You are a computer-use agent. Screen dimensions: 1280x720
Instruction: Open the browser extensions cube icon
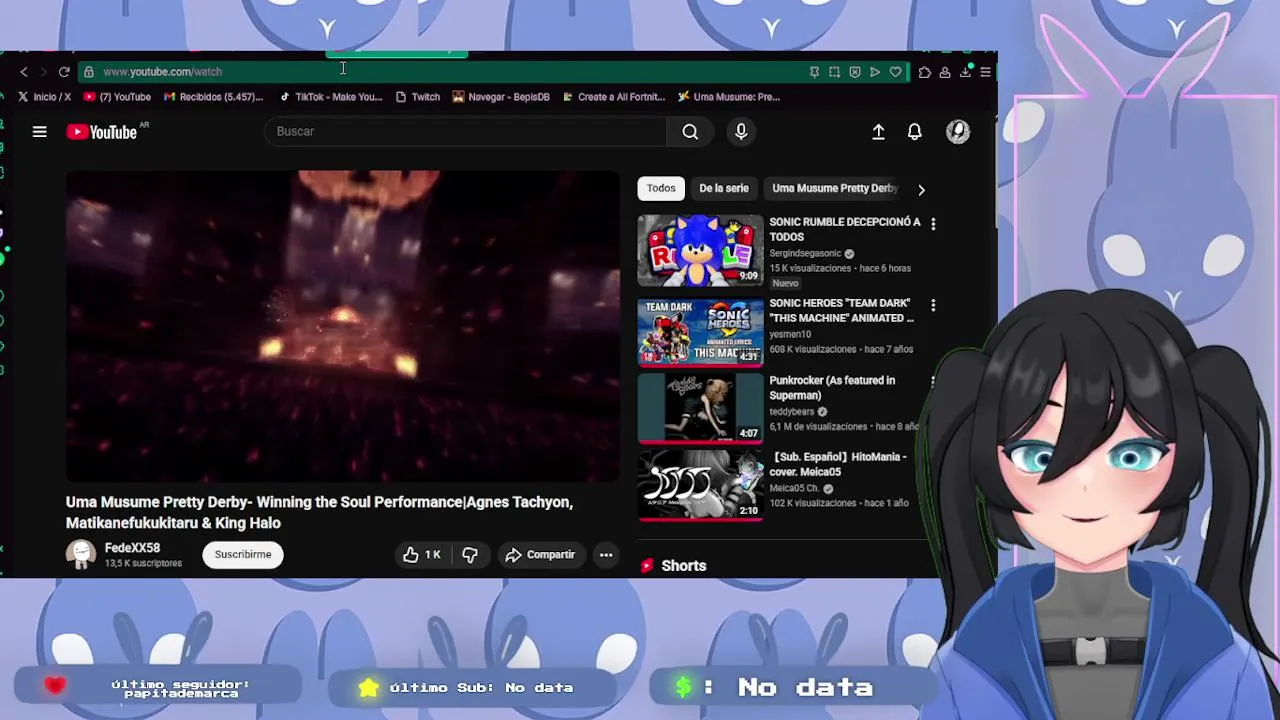click(924, 72)
